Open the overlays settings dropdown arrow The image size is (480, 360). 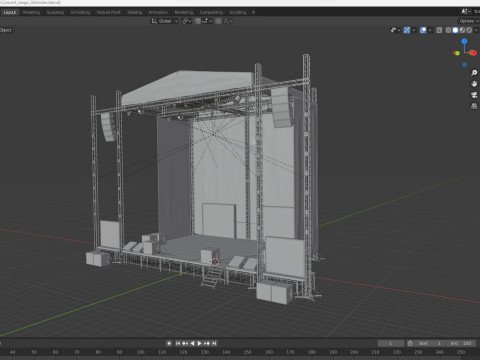pos(430,30)
